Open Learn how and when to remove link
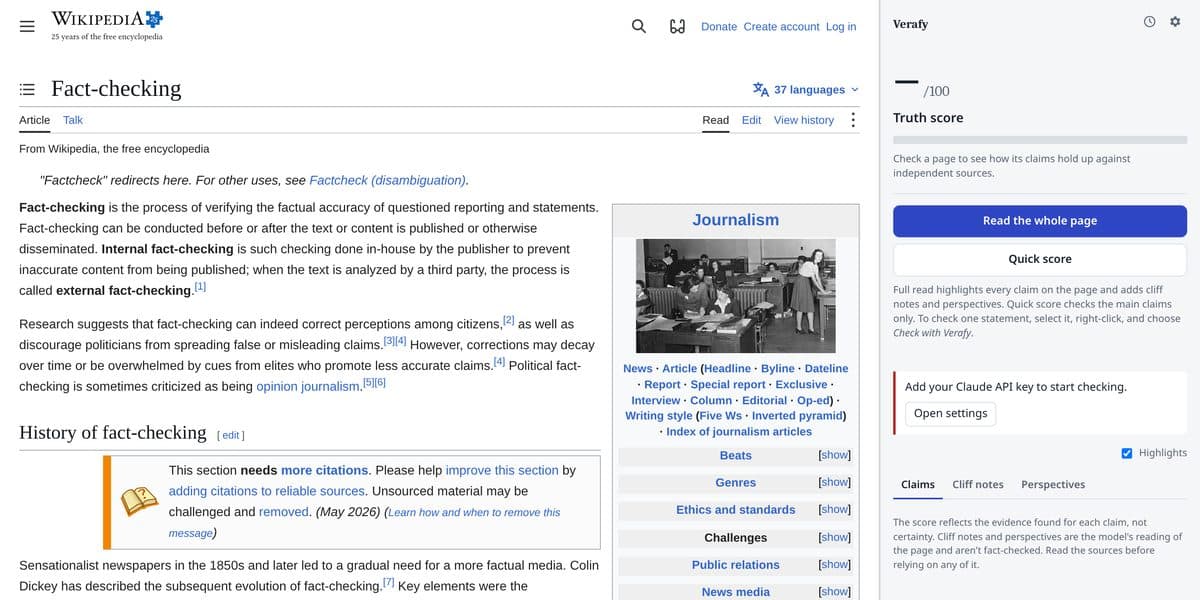This screenshot has height=600, width=1200. (x=364, y=522)
